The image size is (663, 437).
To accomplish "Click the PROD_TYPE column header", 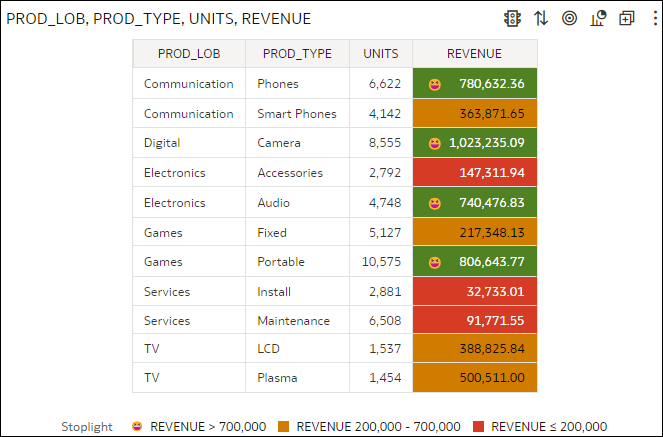I will pos(297,54).
